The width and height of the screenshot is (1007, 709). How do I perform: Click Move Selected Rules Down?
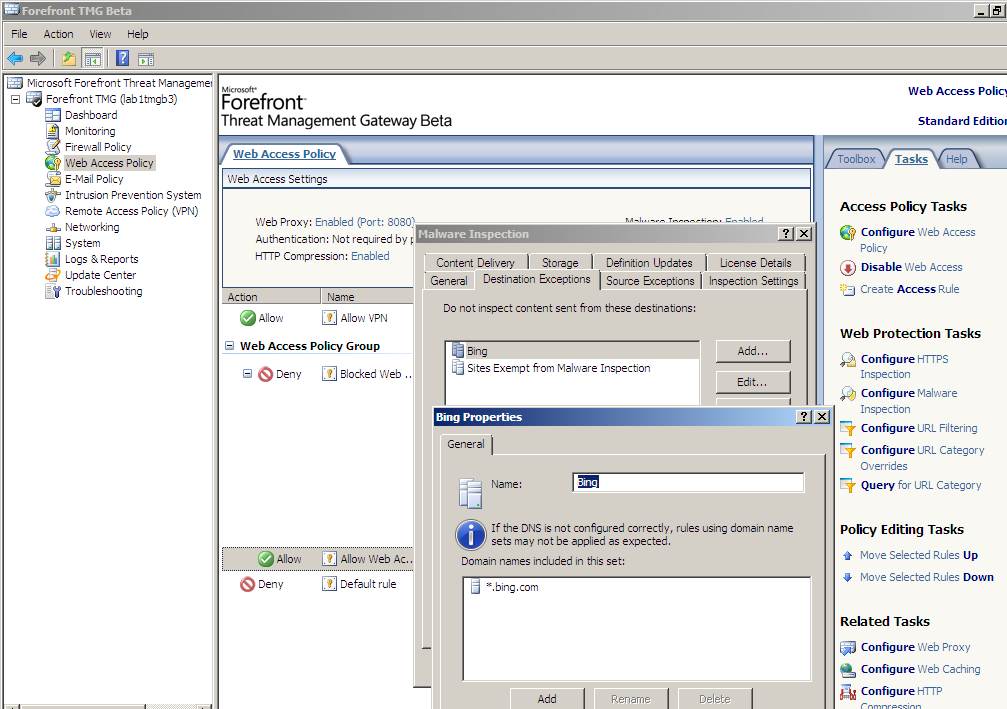(x=926, y=577)
